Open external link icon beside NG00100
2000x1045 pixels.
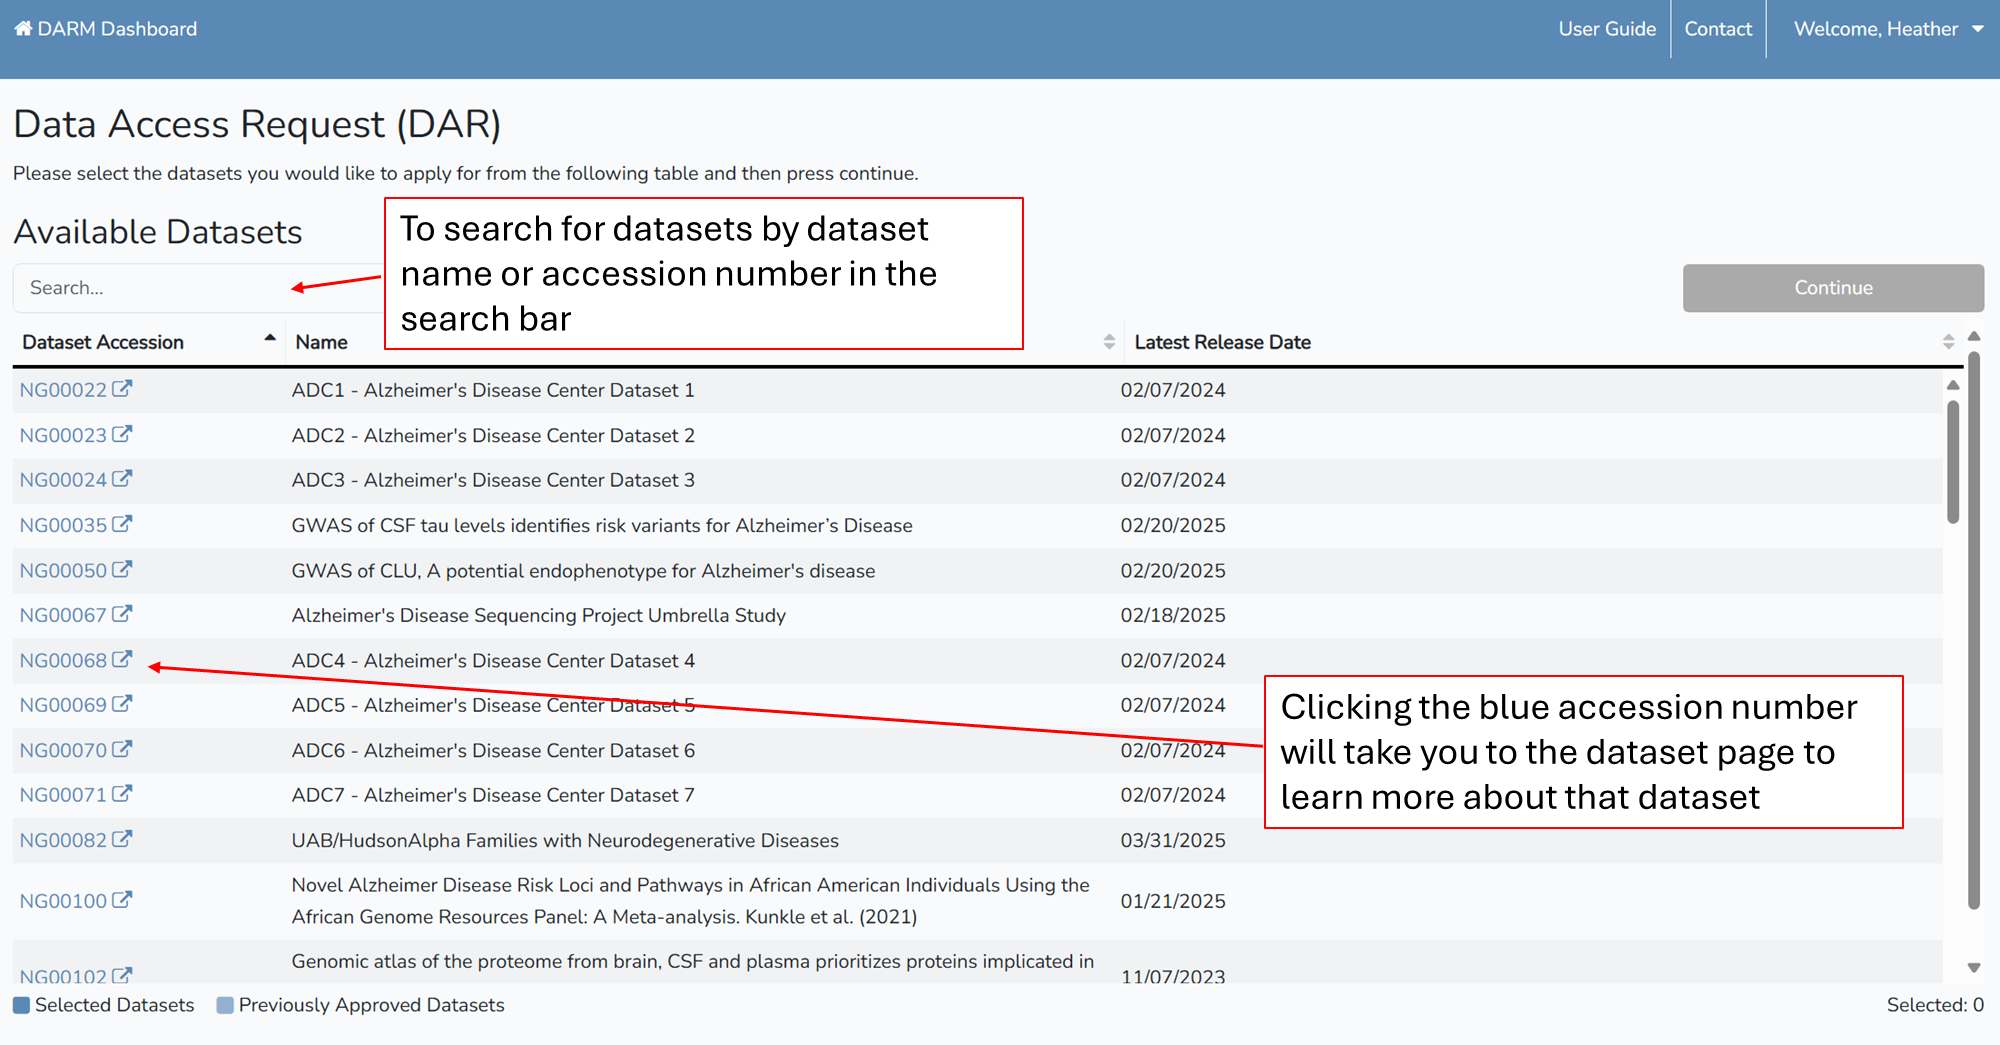coord(122,900)
